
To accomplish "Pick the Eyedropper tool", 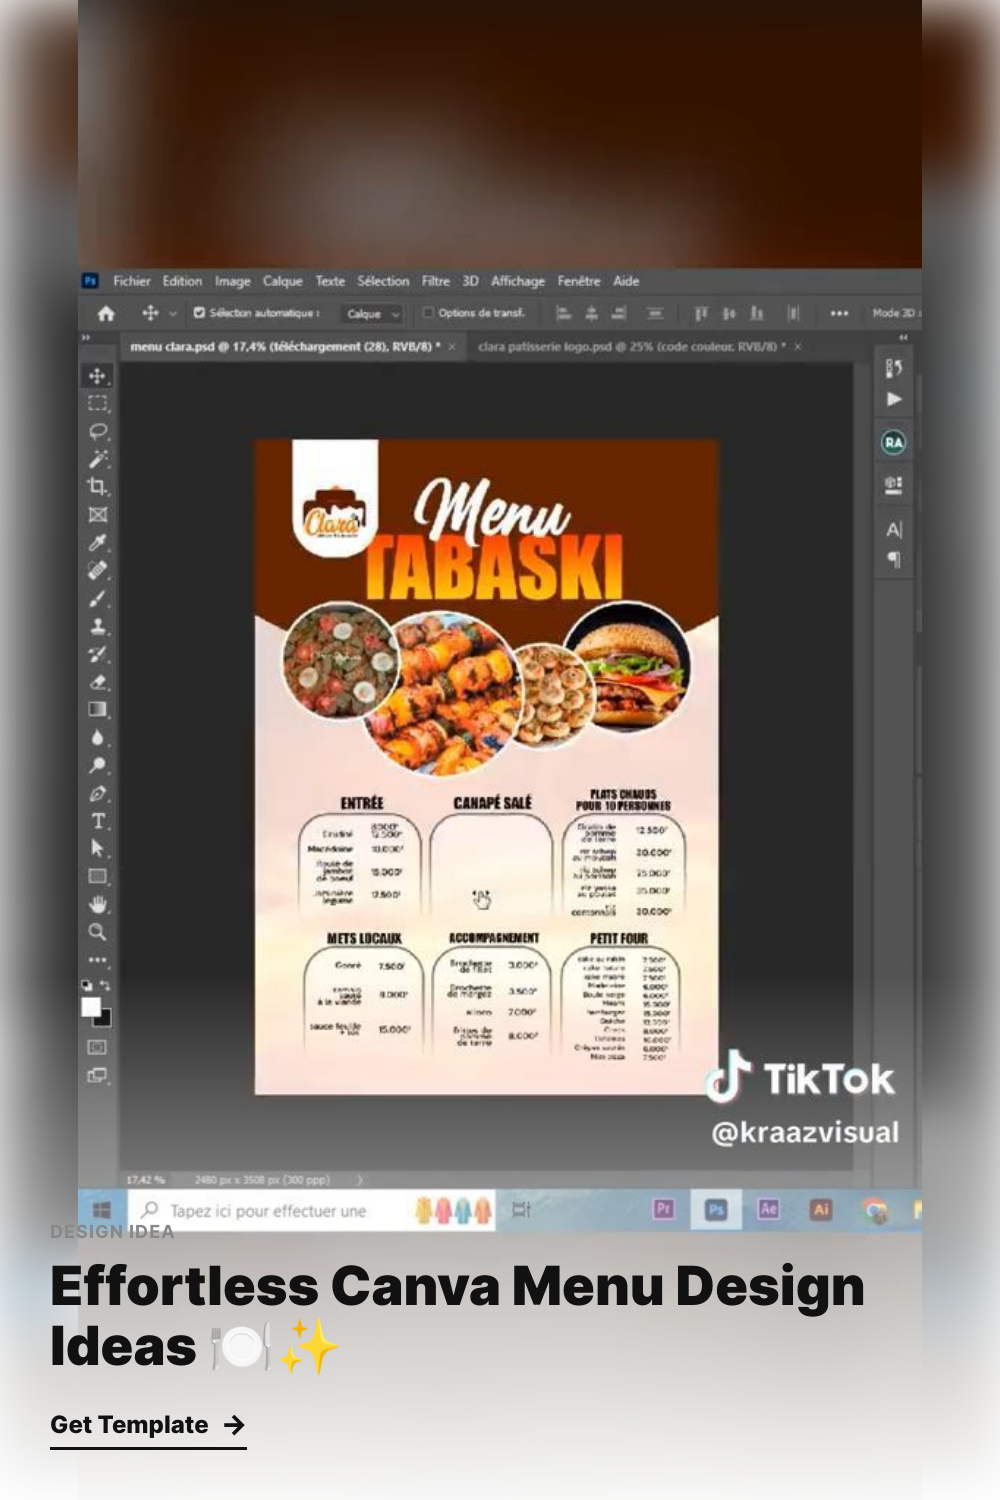I will [97, 543].
